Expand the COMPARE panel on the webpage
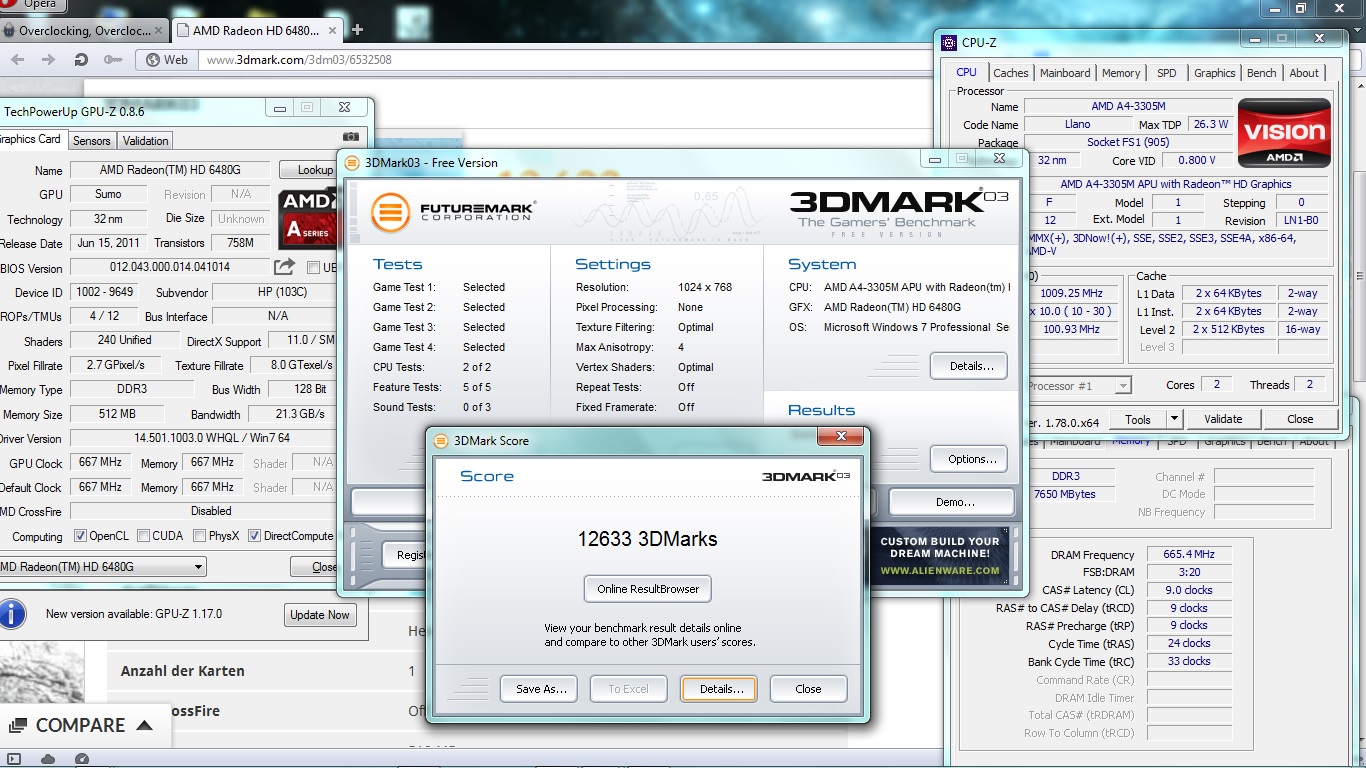Image resolution: width=1366 pixels, height=768 pixels. [81, 725]
